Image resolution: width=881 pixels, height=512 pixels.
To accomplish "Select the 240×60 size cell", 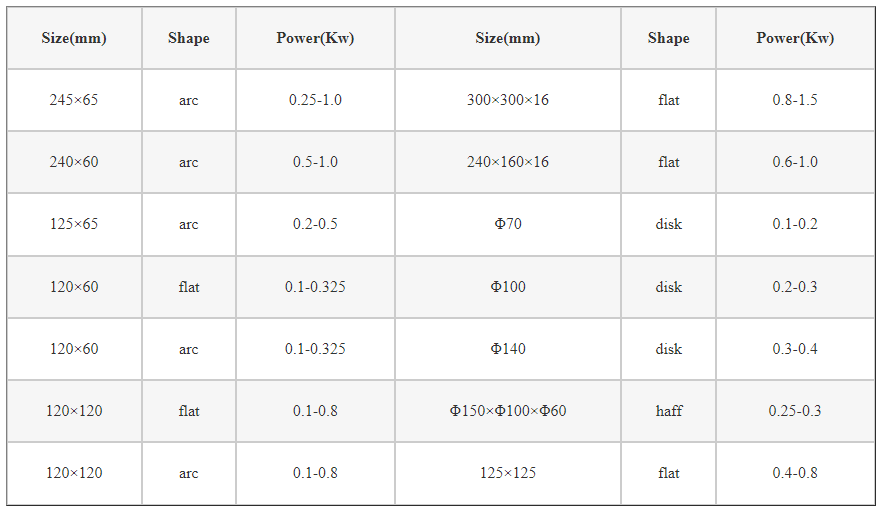I will click(x=74, y=162).
